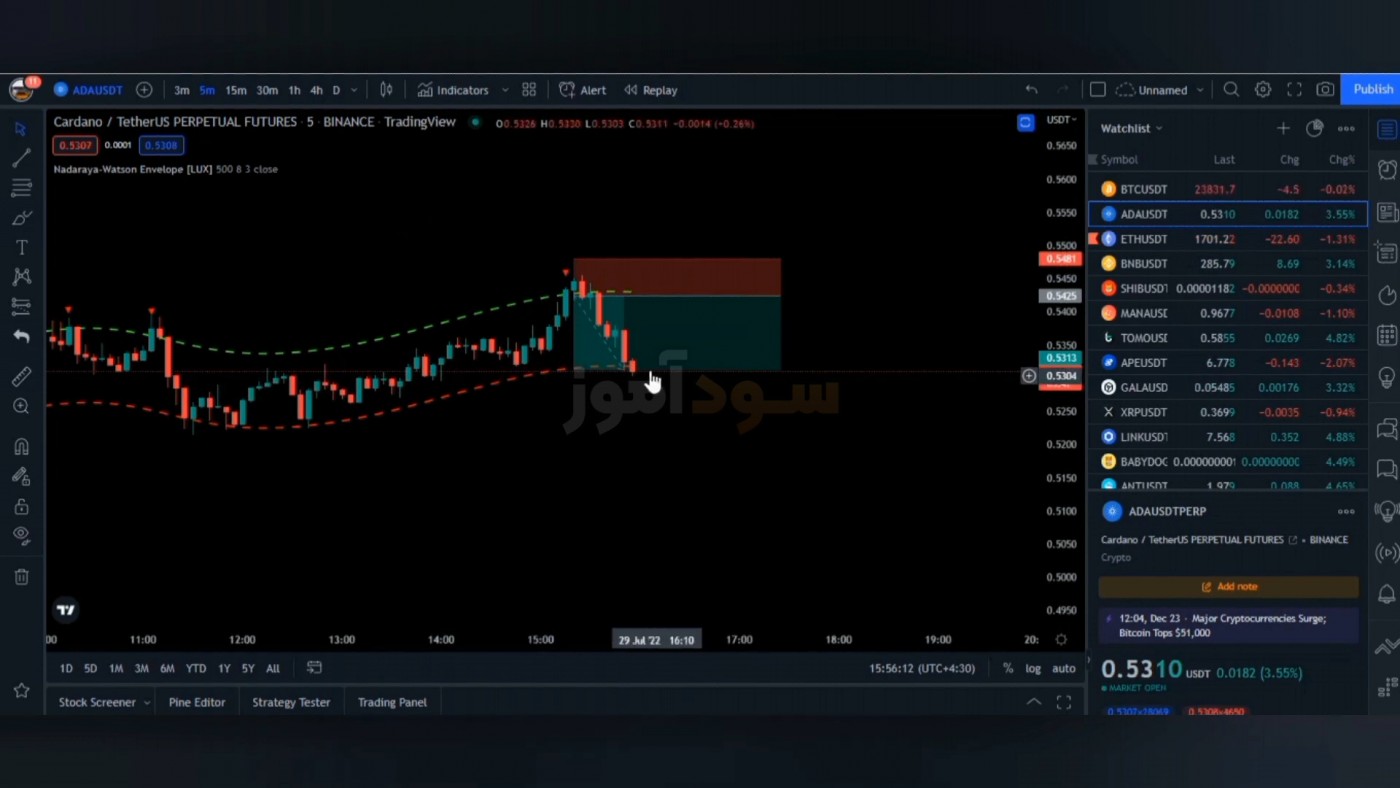Start bar Replay mode
Viewport: 1400px width, 788px height.
pos(651,90)
